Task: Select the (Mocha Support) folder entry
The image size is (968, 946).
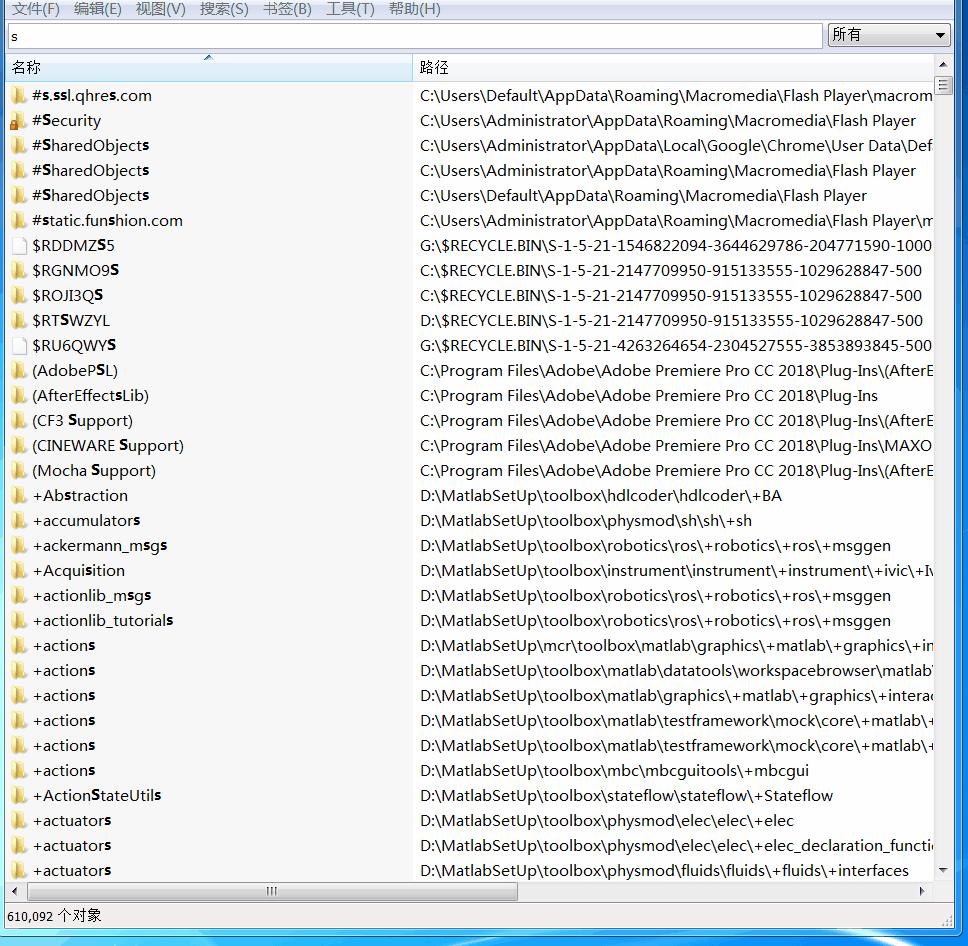Action: (94, 471)
